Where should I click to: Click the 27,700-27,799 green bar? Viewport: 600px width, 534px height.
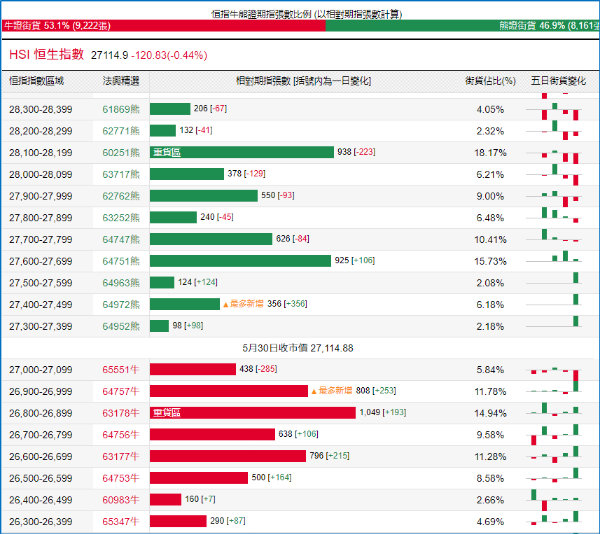(x=211, y=239)
